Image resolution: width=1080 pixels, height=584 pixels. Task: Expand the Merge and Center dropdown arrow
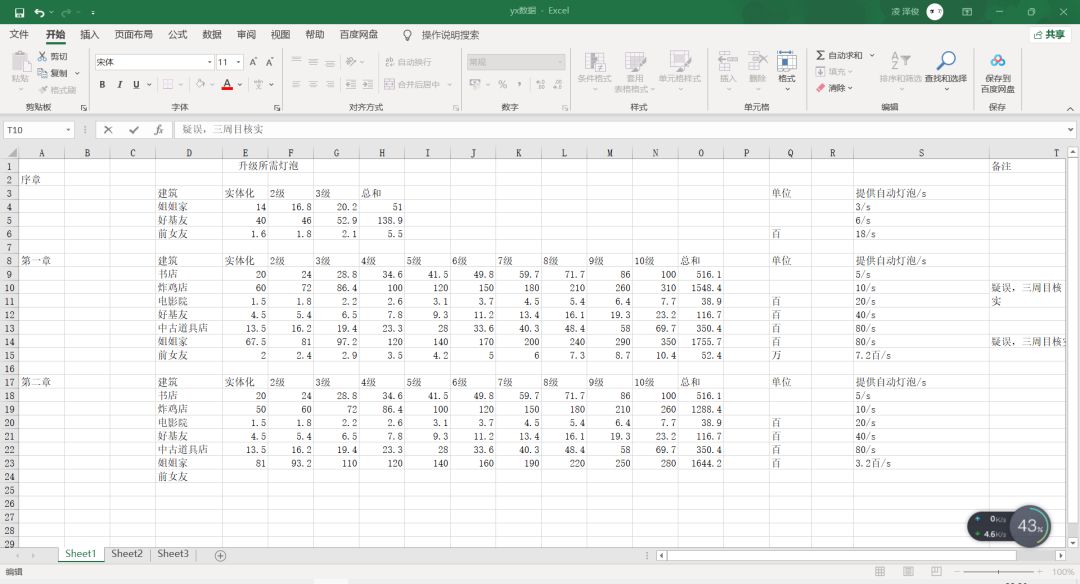tap(450, 85)
